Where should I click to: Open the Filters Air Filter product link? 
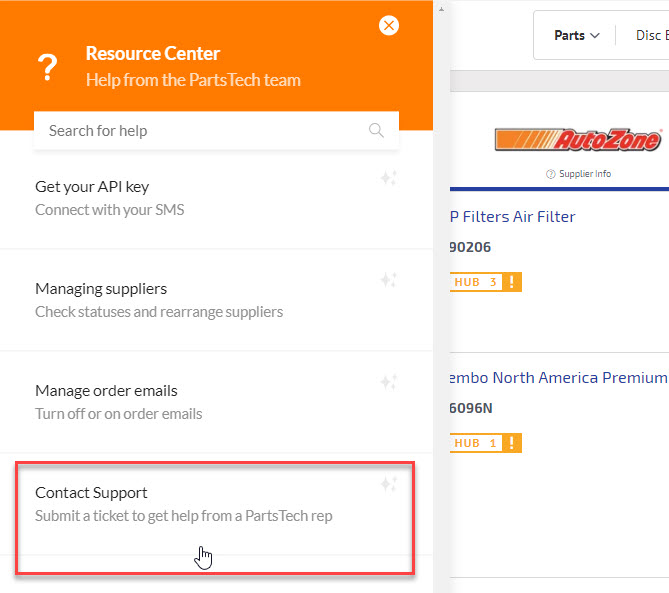[x=512, y=217]
